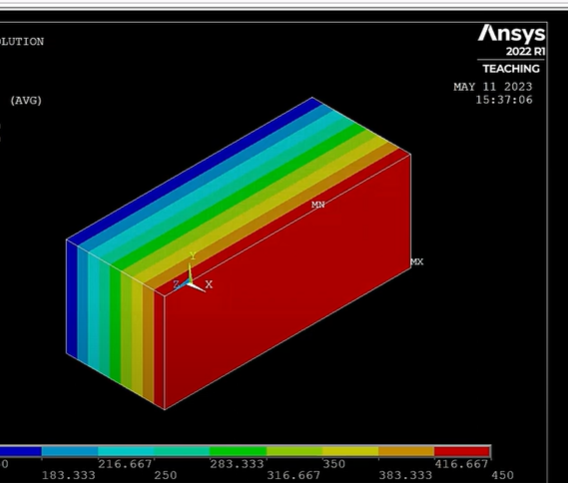This screenshot has width=568, height=483.
Task: Click the 416.667 legend value
Action: tap(461, 464)
